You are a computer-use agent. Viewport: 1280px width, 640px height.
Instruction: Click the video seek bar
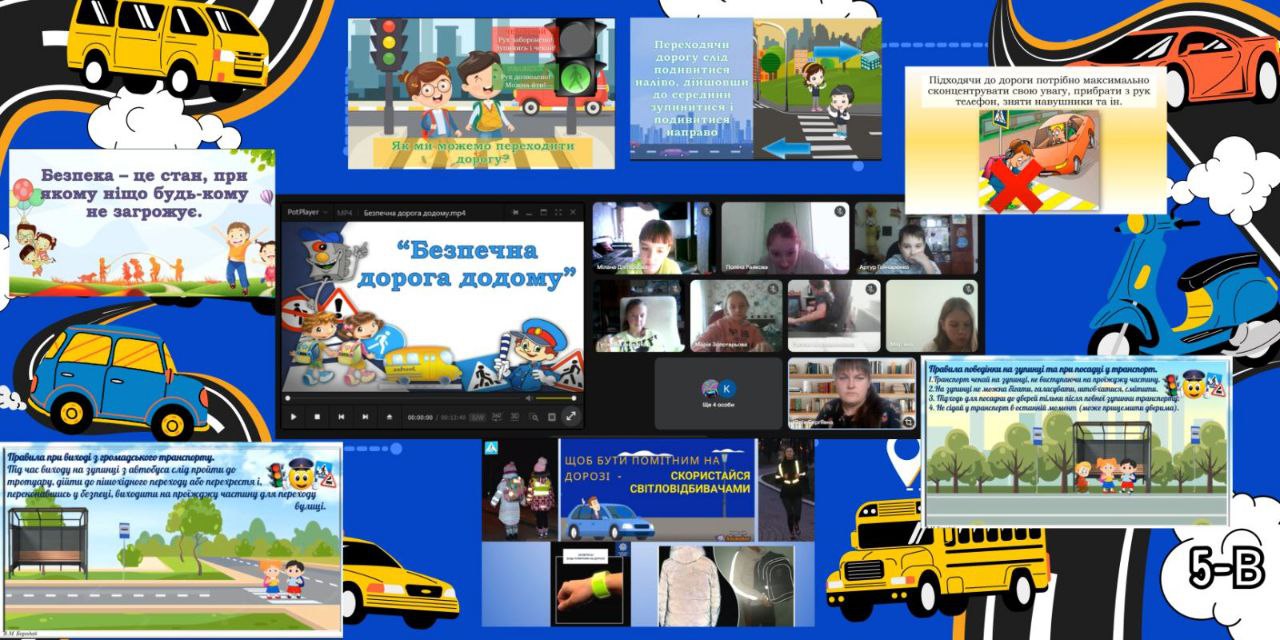point(400,397)
